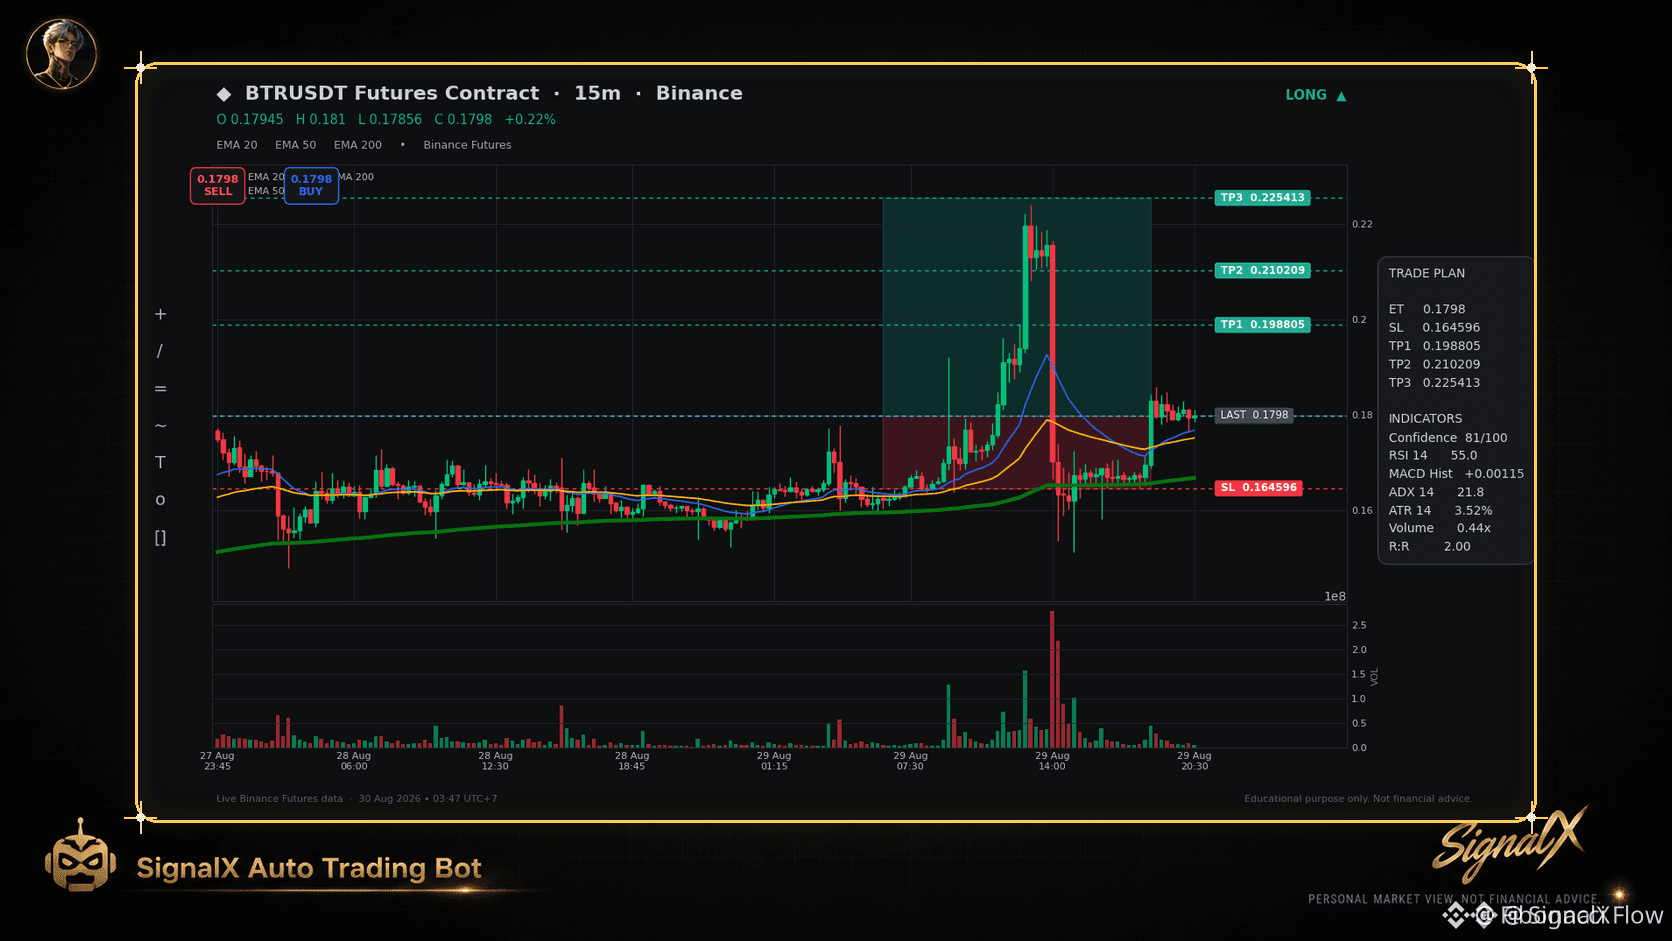Click TP3 0.225413 row in Trade Plan panel
The width and height of the screenshot is (1672, 941).
pos(1434,383)
